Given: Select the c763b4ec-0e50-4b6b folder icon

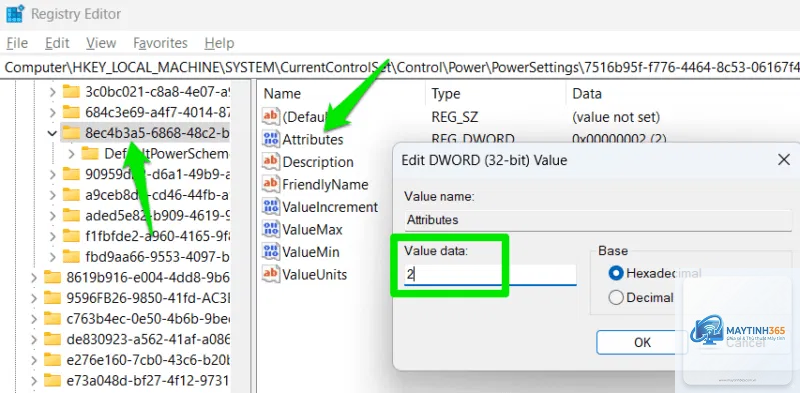Looking at the screenshot, I should [53, 318].
